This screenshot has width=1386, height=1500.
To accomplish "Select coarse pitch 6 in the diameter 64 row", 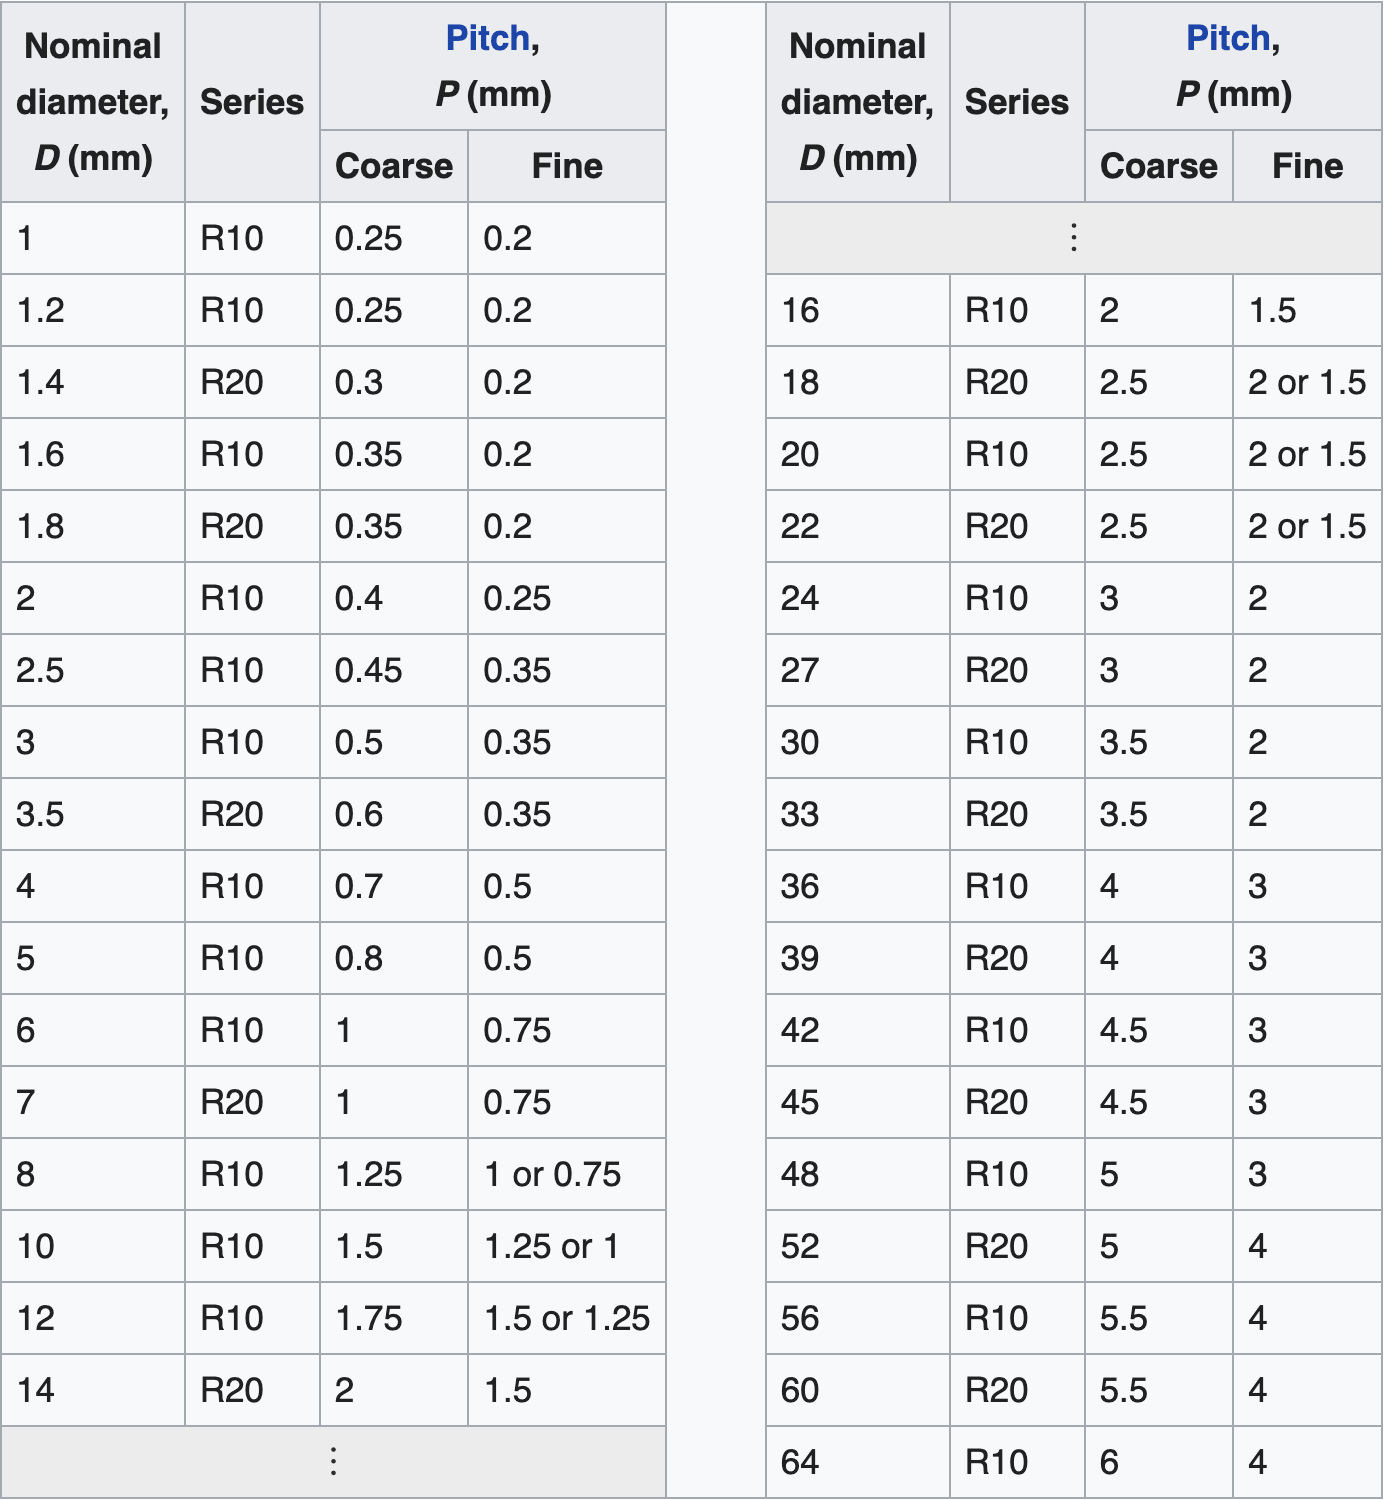I will (x=1109, y=1462).
